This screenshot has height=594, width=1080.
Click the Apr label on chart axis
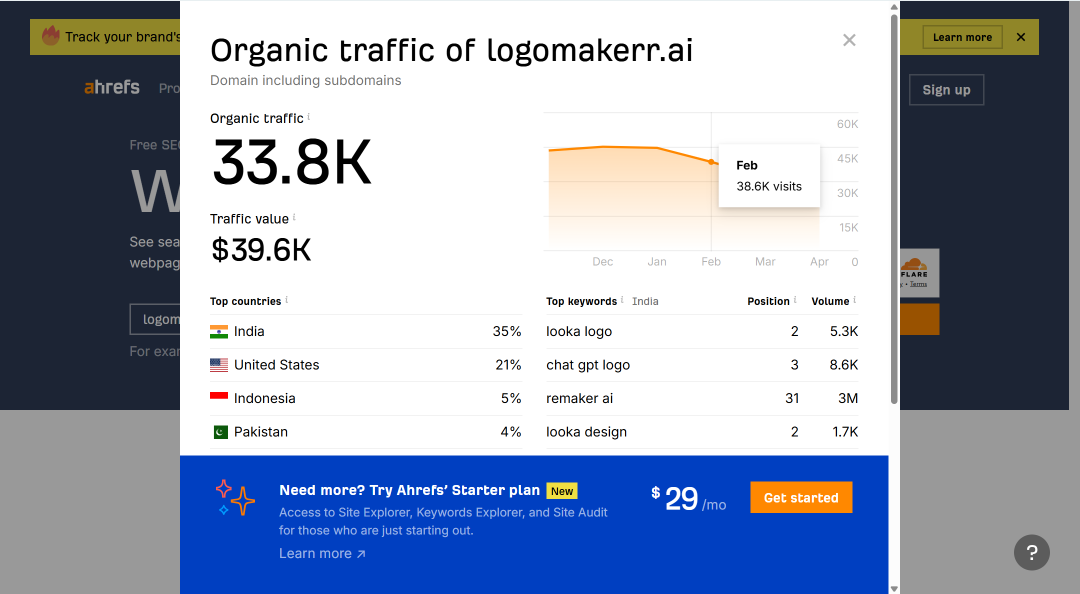coord(820,262)
